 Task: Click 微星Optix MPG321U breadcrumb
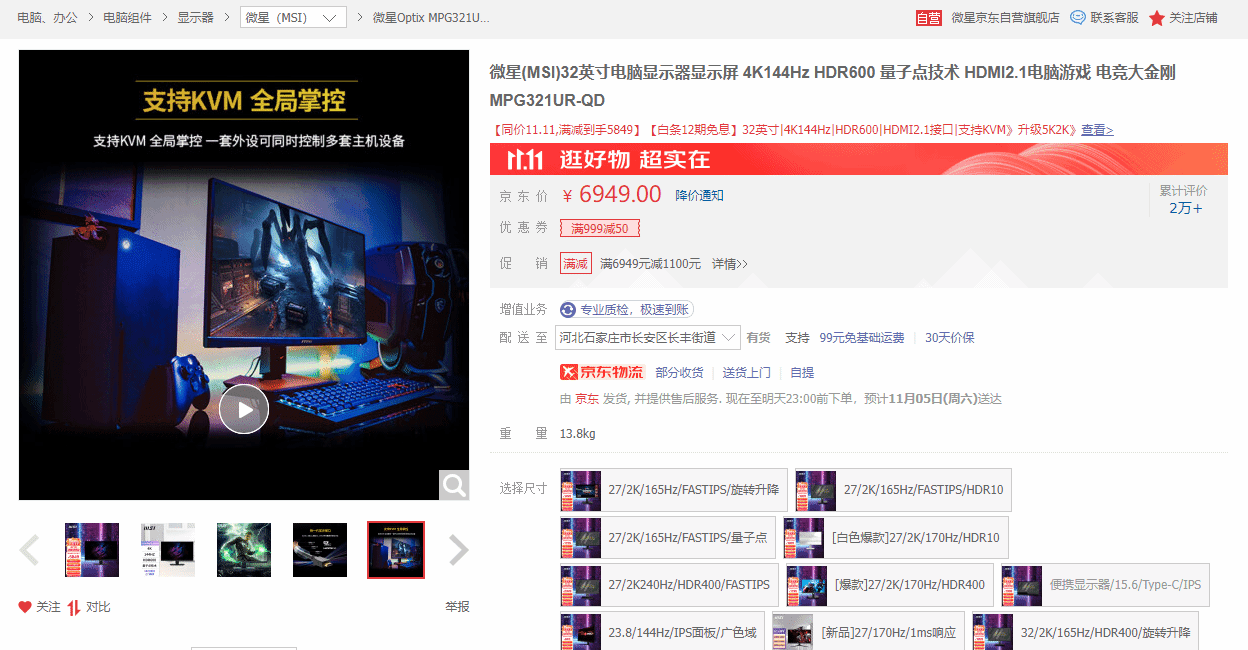(432, 18)
